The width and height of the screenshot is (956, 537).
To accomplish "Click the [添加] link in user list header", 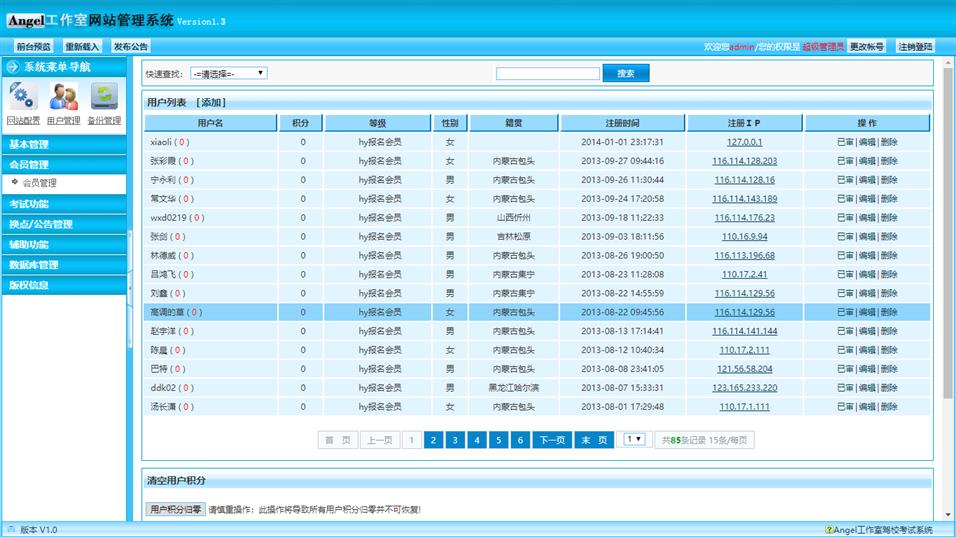I will coord(211,102).
